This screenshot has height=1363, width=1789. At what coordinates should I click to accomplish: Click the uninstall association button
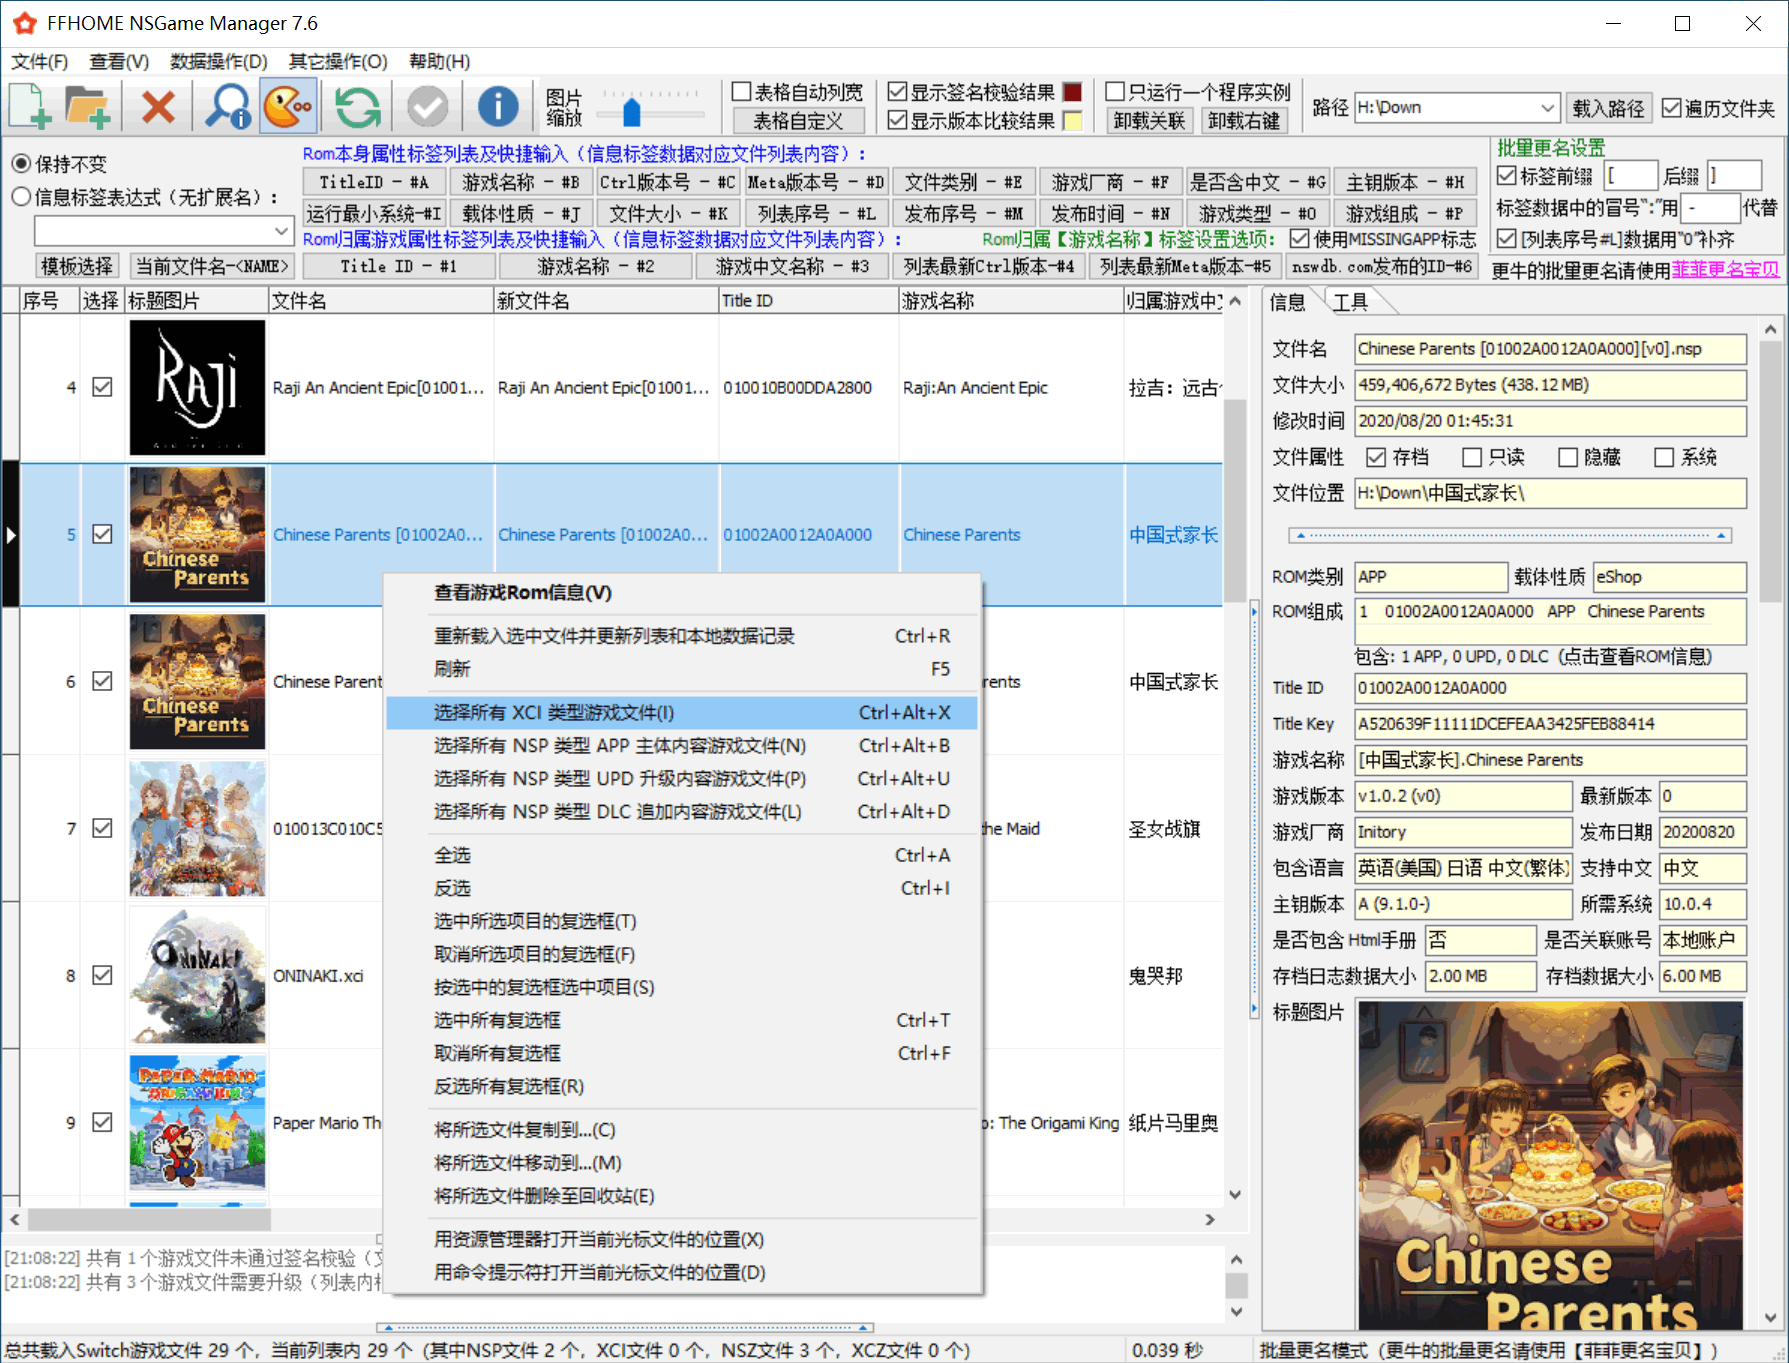click(x=1149, y=121)
